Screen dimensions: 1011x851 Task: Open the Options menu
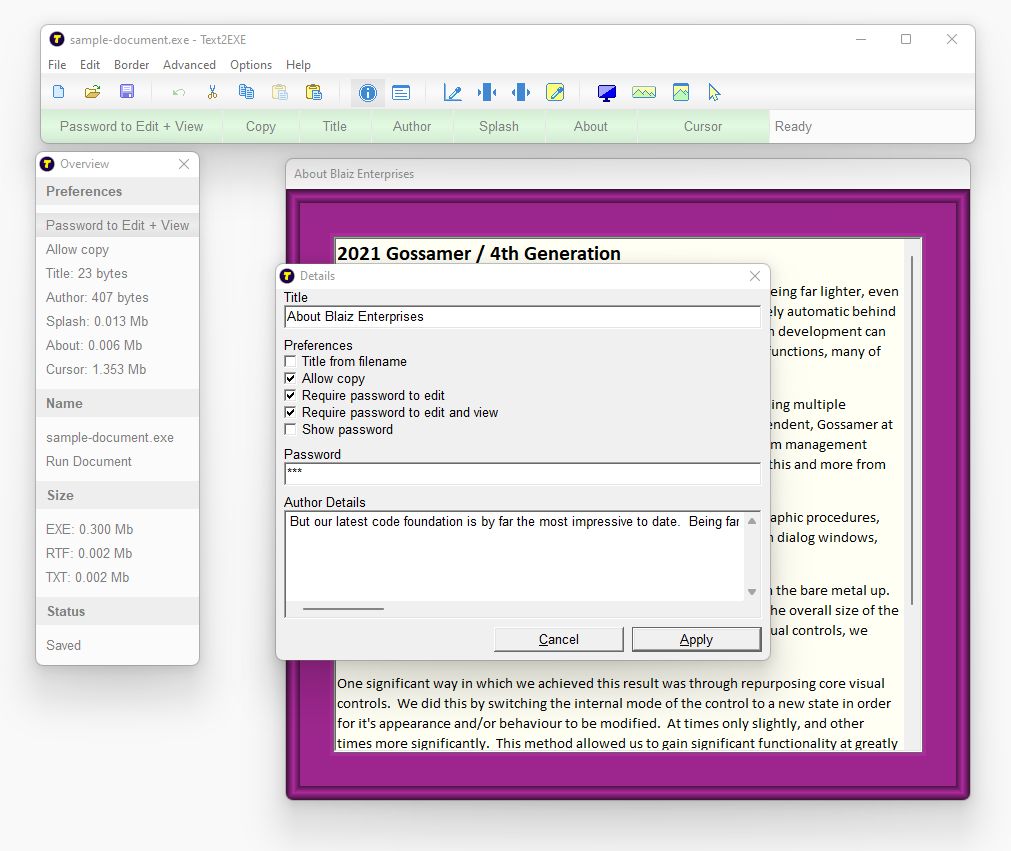(250, 64)
